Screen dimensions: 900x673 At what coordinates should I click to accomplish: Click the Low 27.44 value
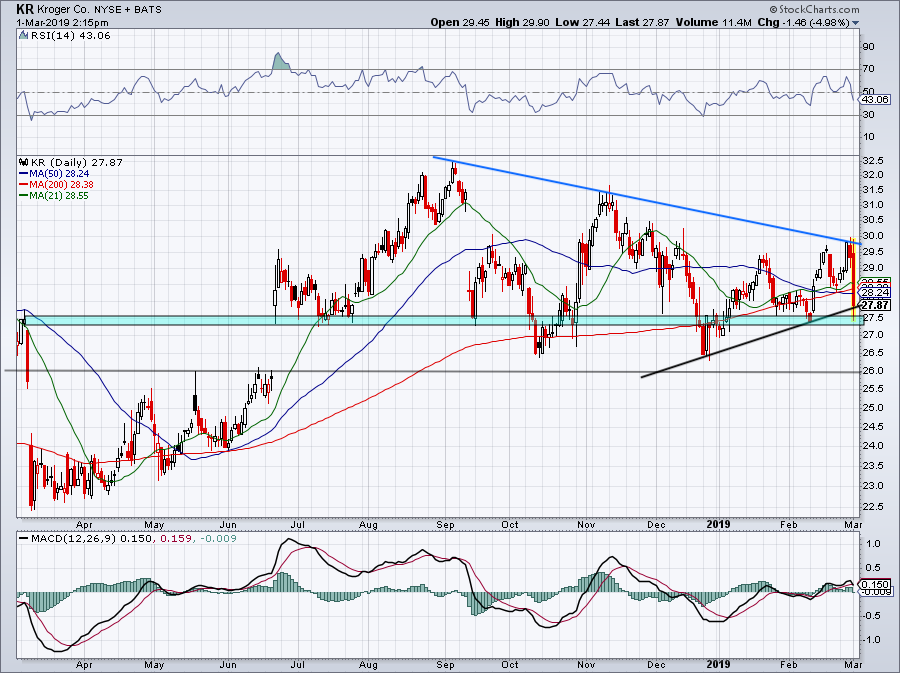581,22
